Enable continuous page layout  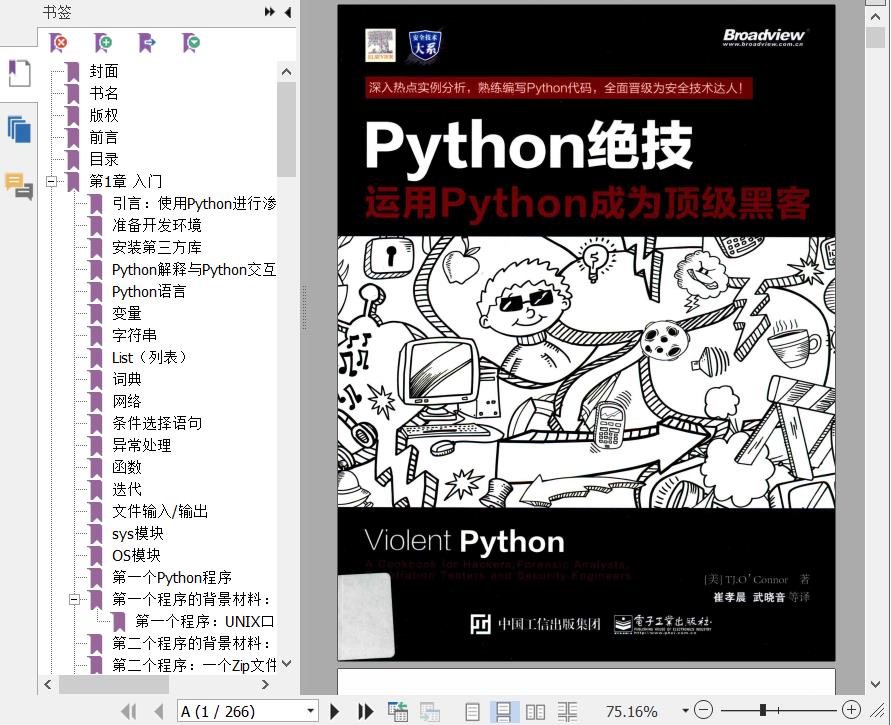503,711
